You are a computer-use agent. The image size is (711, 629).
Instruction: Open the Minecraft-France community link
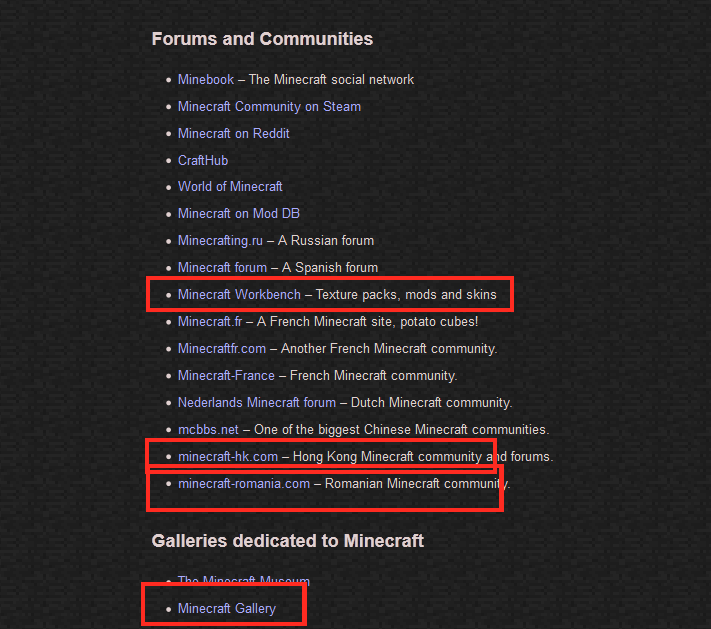[226, 375]
